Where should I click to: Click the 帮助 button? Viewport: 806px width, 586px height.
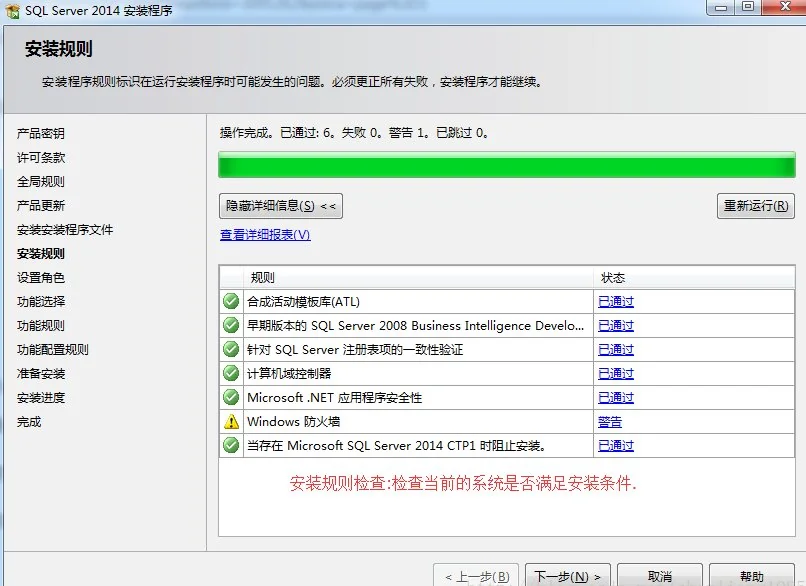pyautogui.click(x=751, y=576)
